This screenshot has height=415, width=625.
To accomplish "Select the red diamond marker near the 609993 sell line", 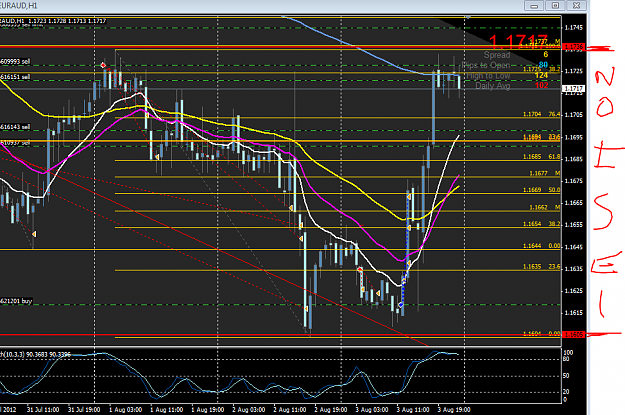I will [103, 65].
